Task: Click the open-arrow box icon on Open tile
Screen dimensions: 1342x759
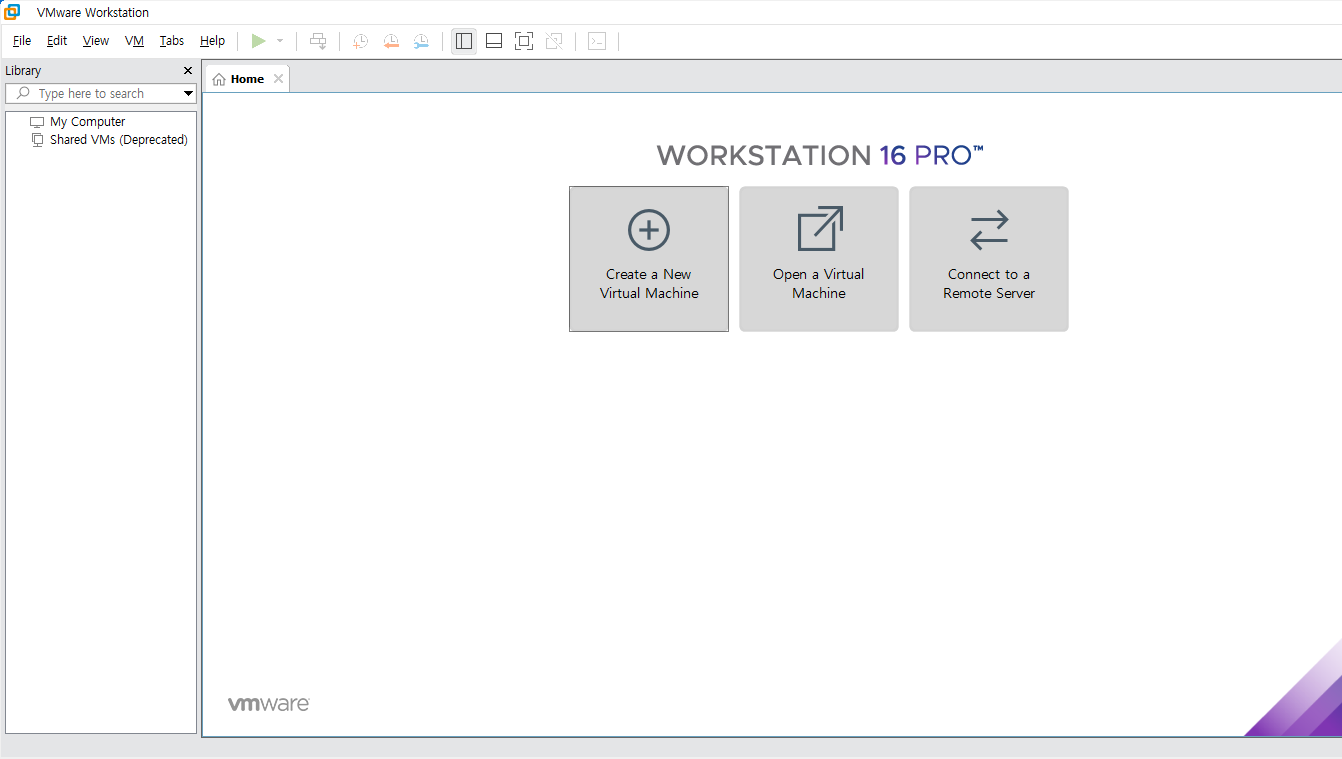Action: coord(820,229)
